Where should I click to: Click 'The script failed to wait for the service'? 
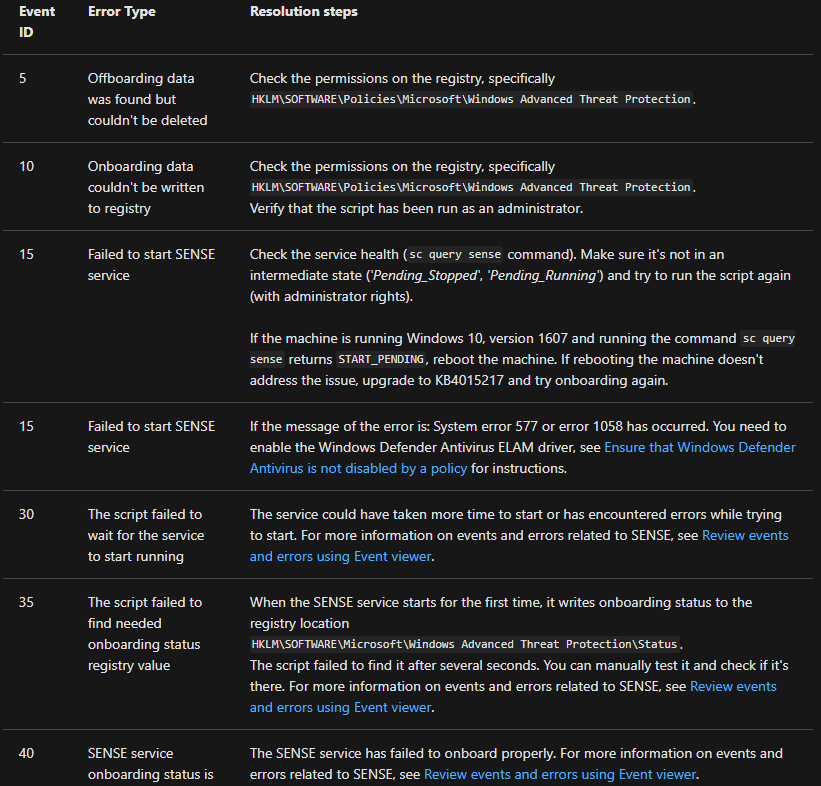click(146, 535)
